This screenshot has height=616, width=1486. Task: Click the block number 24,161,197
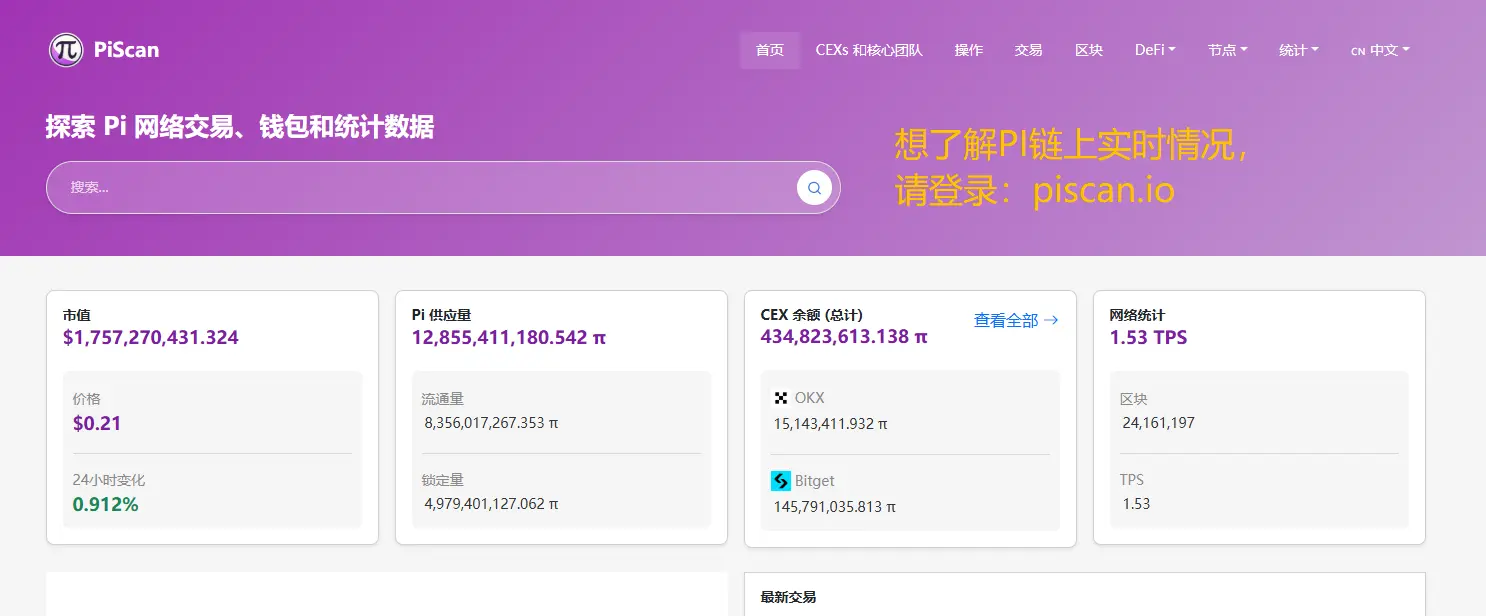(1158, 423)
